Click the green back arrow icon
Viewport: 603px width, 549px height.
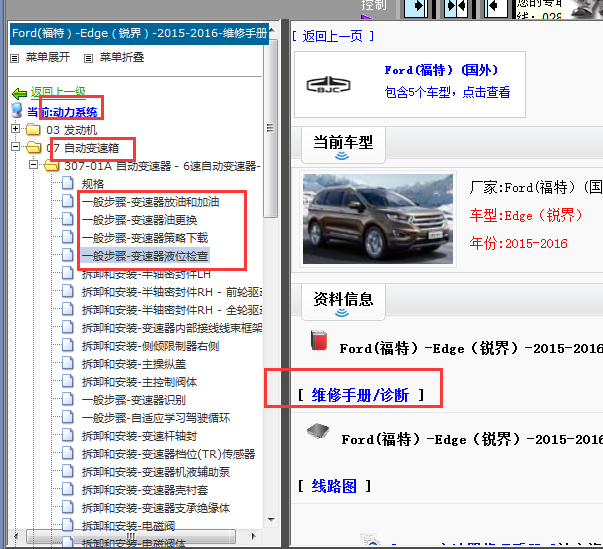[x=19, y=93]
